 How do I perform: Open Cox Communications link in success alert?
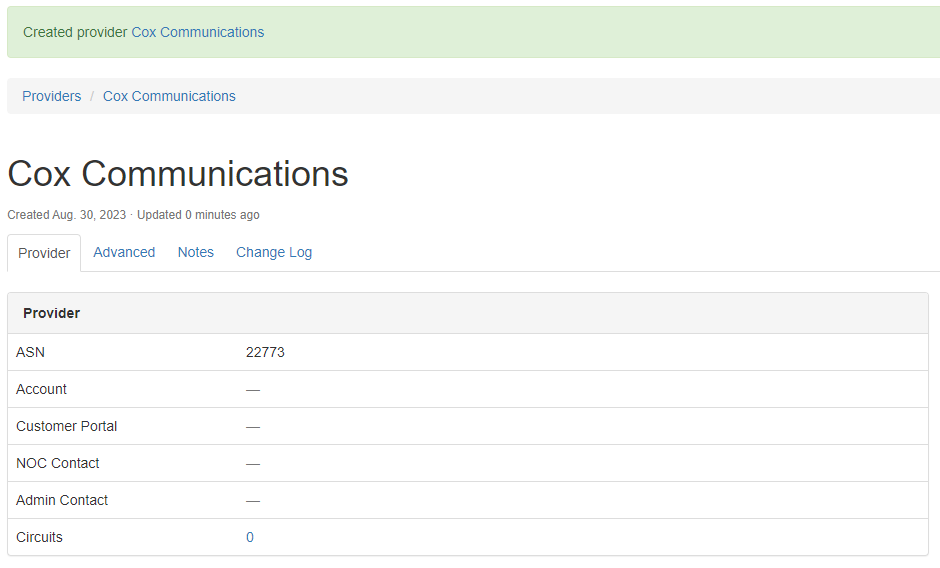(198, 32)
